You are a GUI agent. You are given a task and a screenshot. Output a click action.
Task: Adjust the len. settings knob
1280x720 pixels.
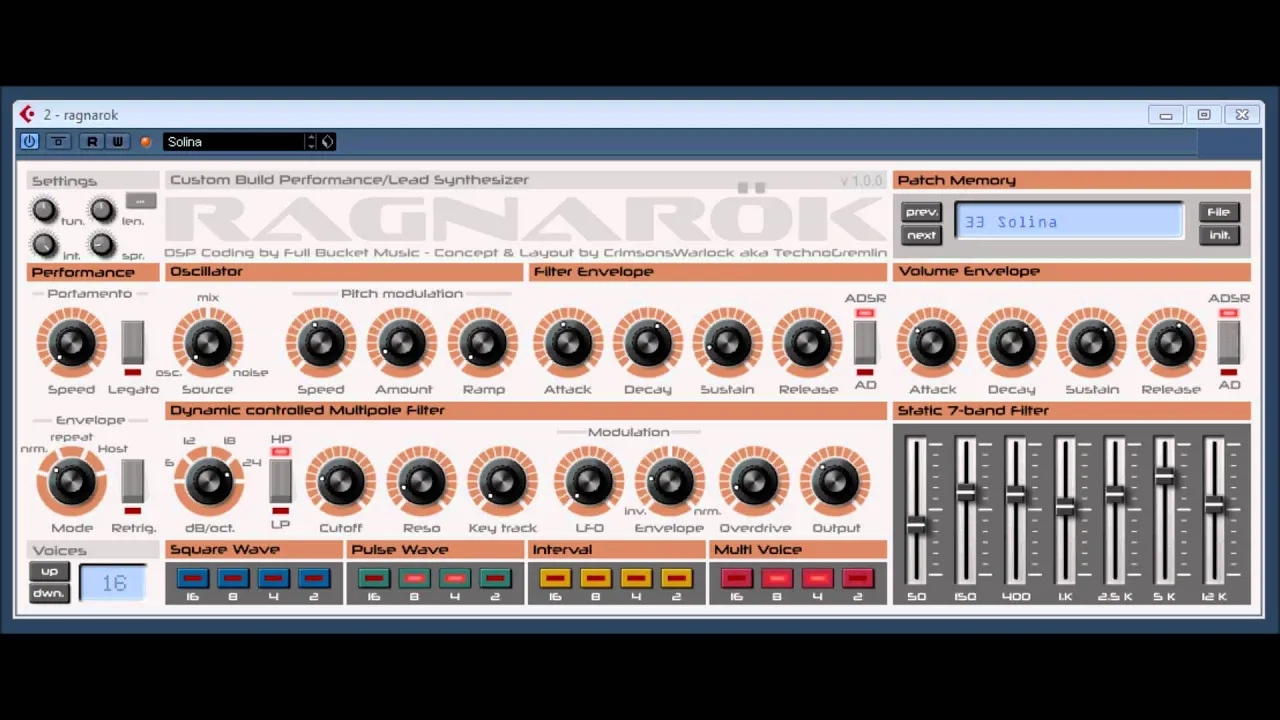(102, 209)
